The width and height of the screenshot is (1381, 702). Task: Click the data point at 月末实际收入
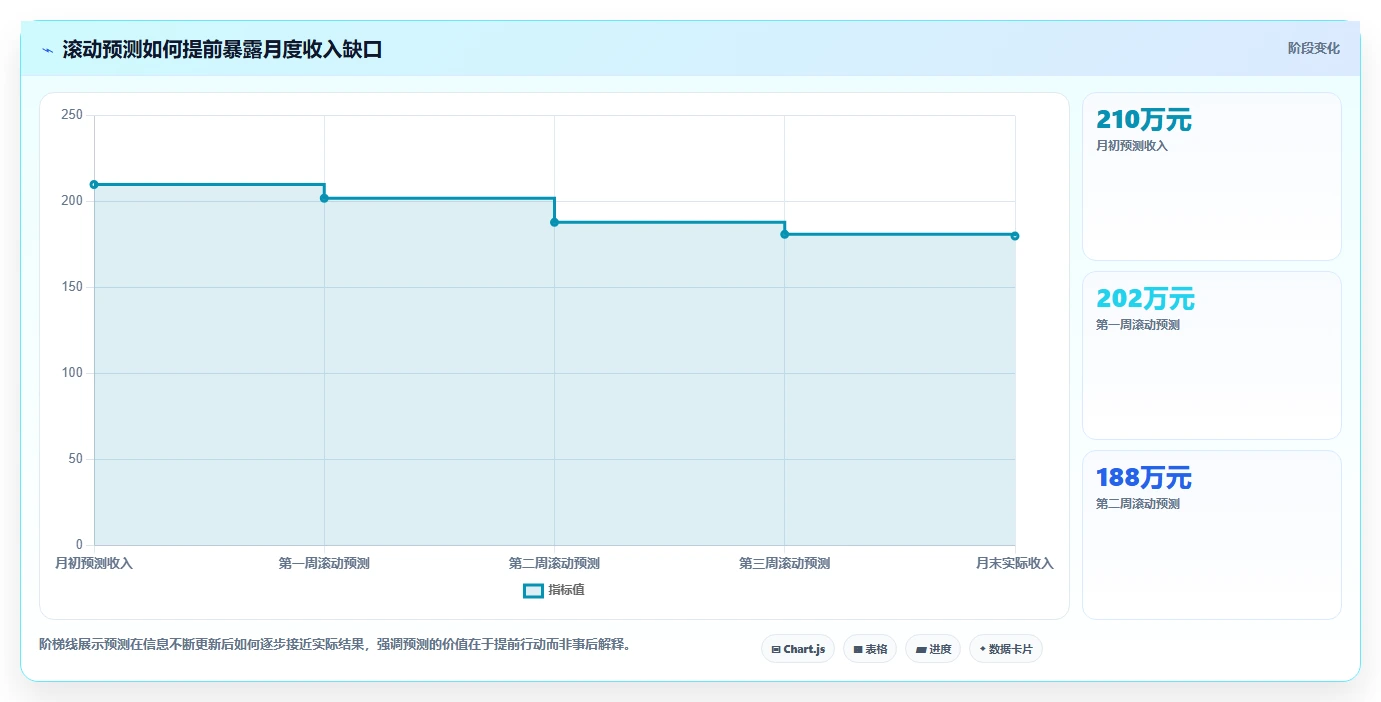tap(1015, 236)
